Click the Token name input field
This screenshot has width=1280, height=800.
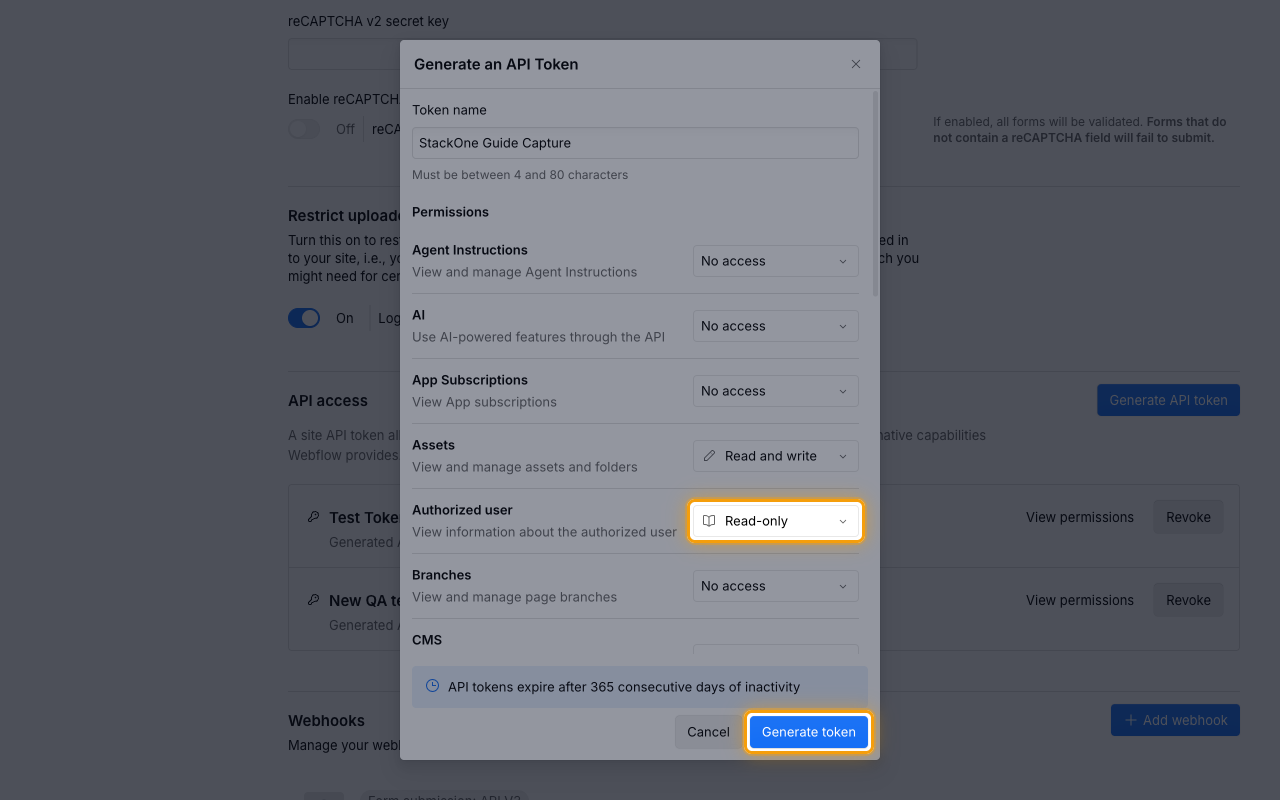(x=635, y=143)
